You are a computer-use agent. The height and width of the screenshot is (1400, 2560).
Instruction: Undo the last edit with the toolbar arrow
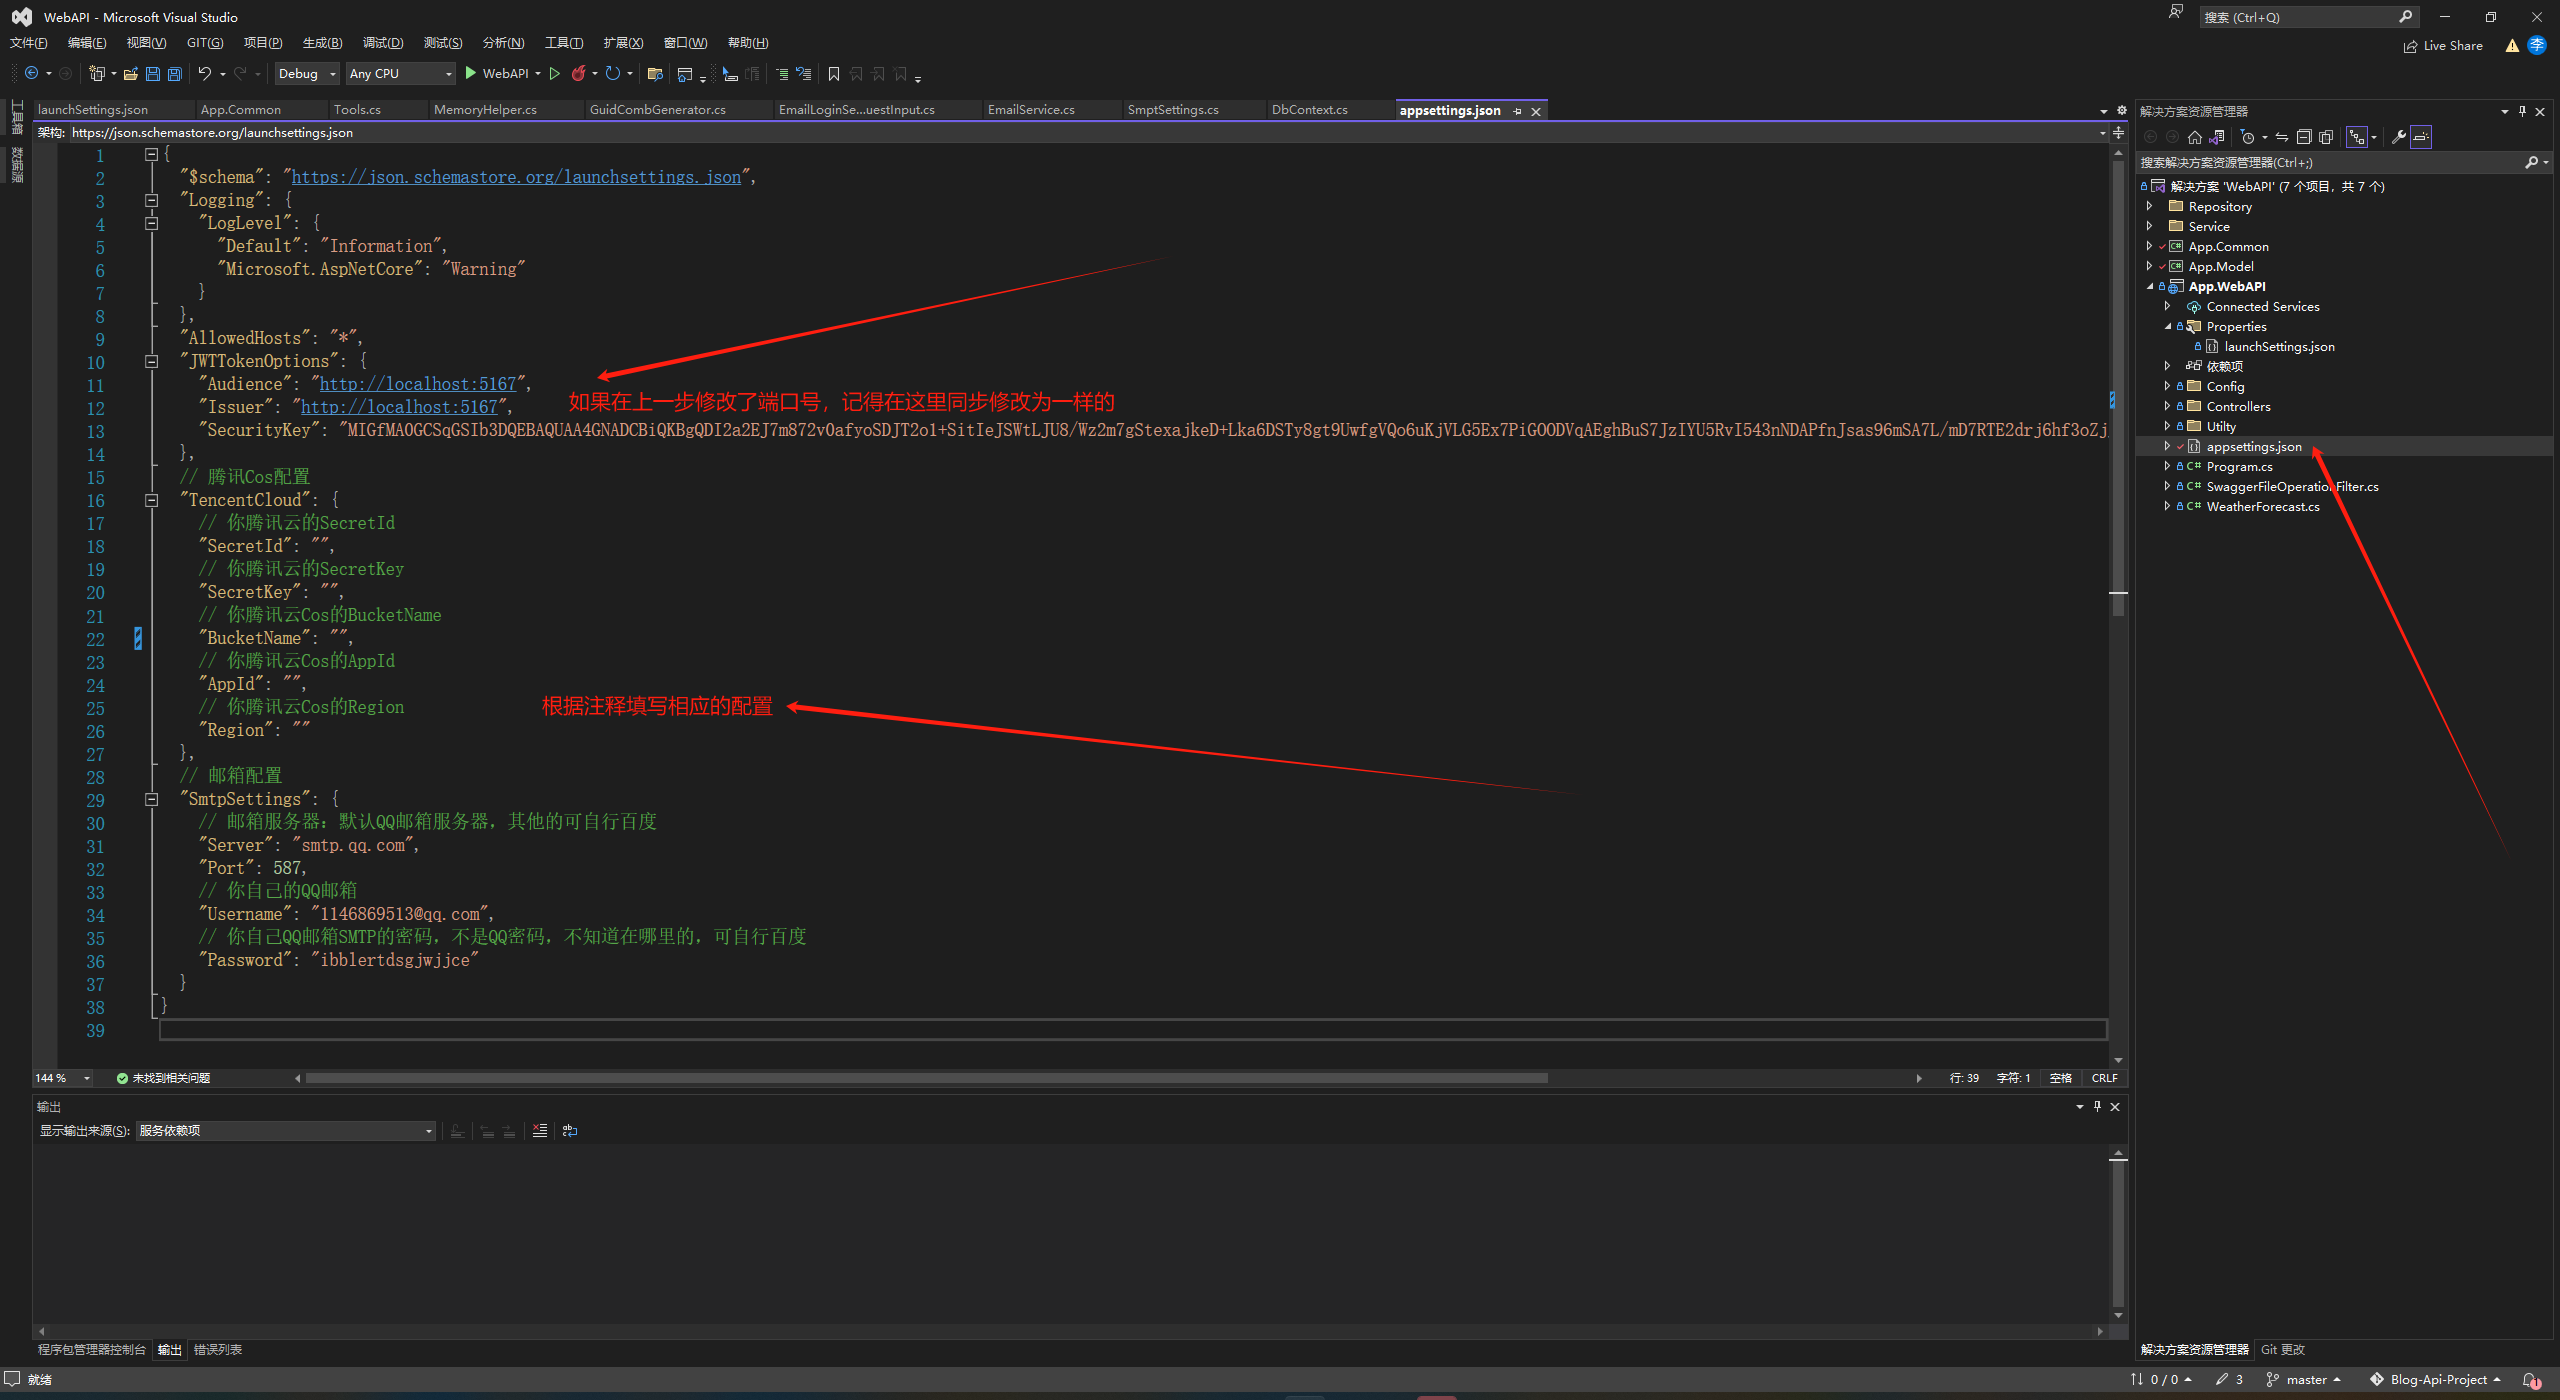(x=205, y=73)
